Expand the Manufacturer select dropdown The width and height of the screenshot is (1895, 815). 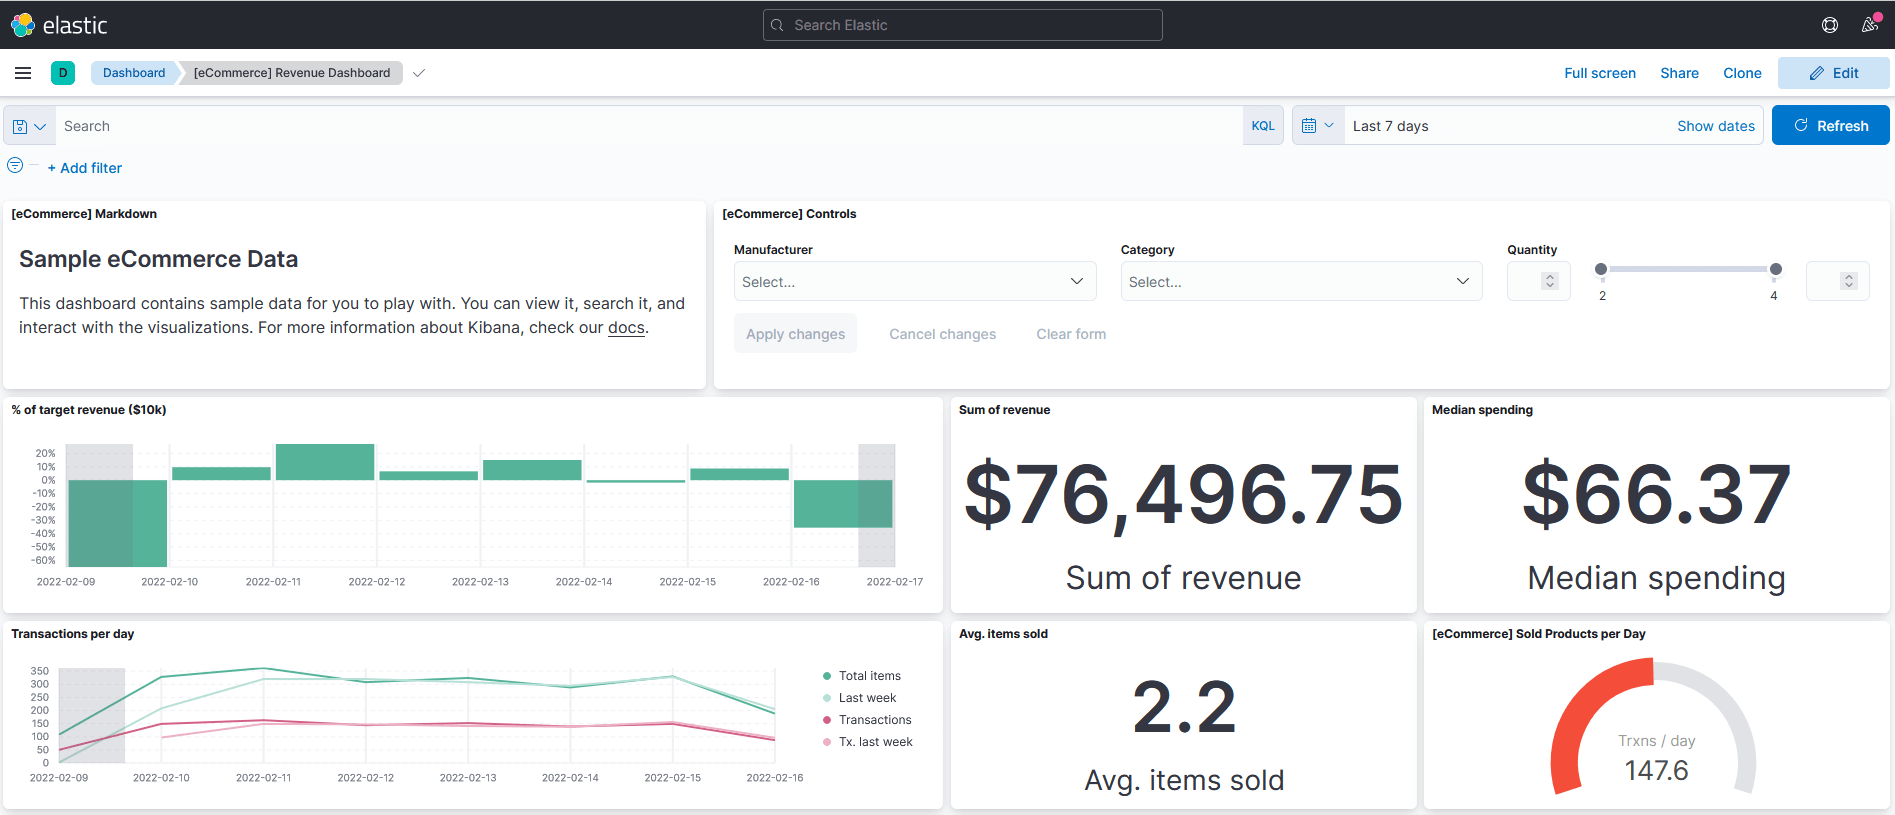point(915,282)
